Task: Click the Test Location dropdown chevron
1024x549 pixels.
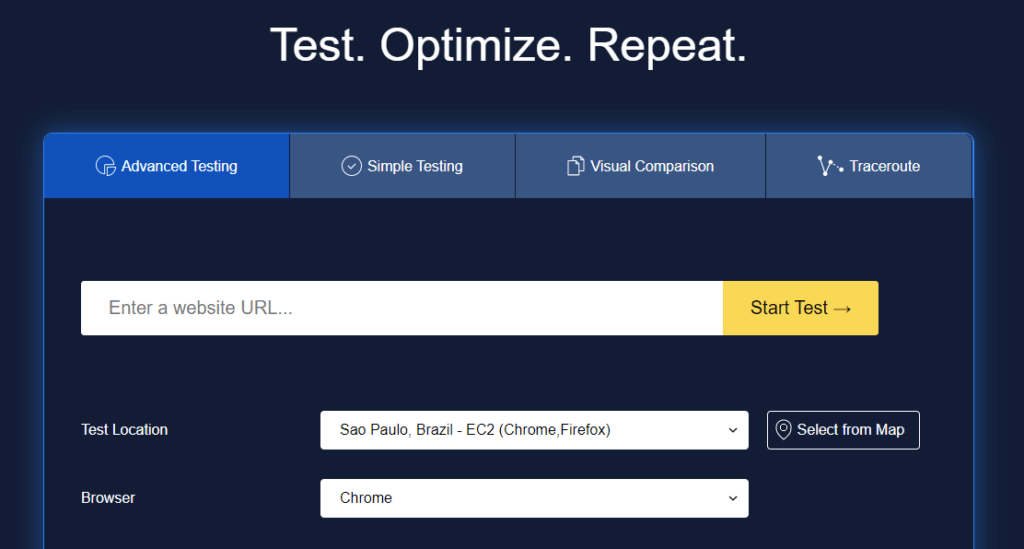Action: coord(733,430)
